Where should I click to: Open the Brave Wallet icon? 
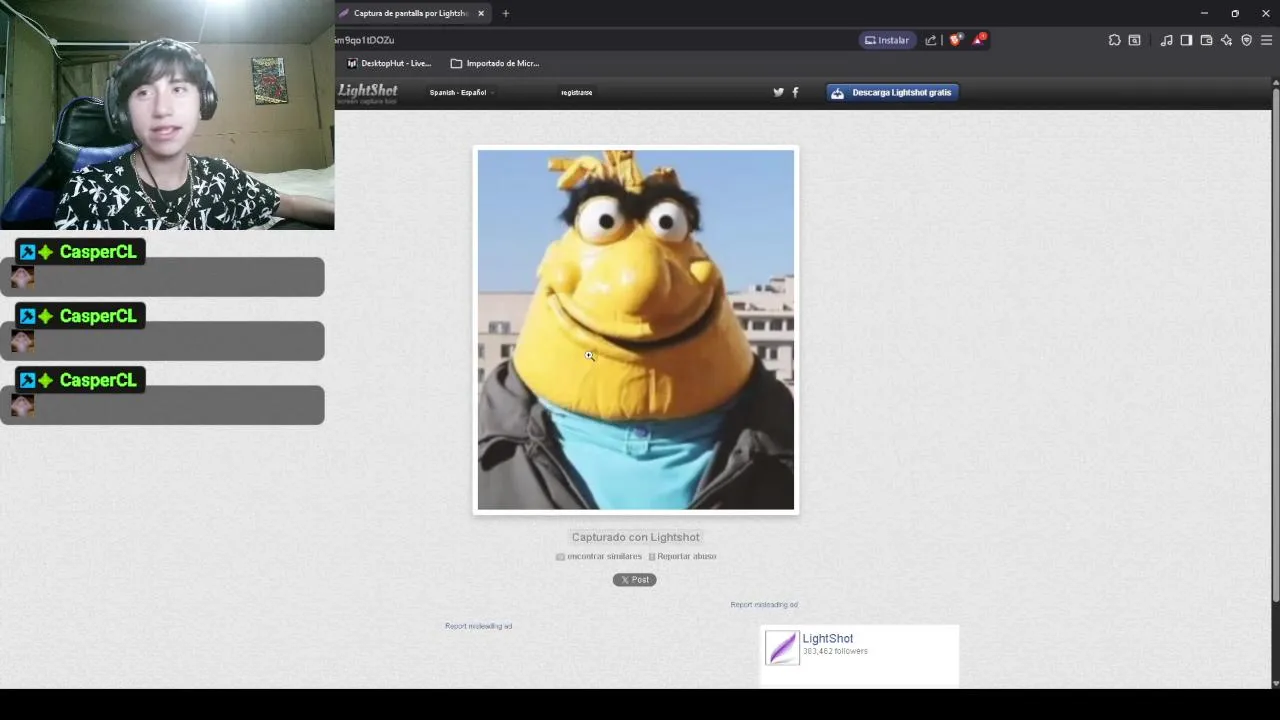click(x=1206, y=40)
